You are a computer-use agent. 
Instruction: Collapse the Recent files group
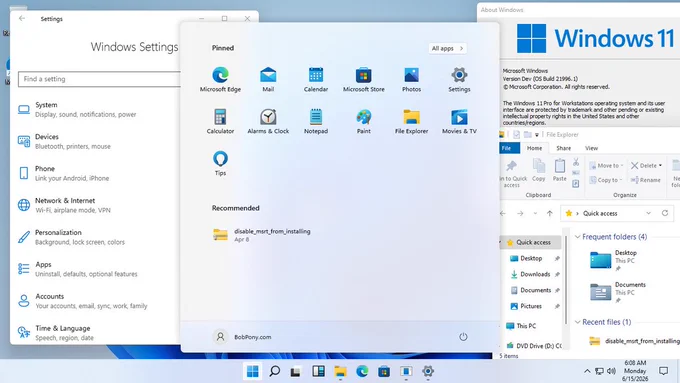click(577, 322)
